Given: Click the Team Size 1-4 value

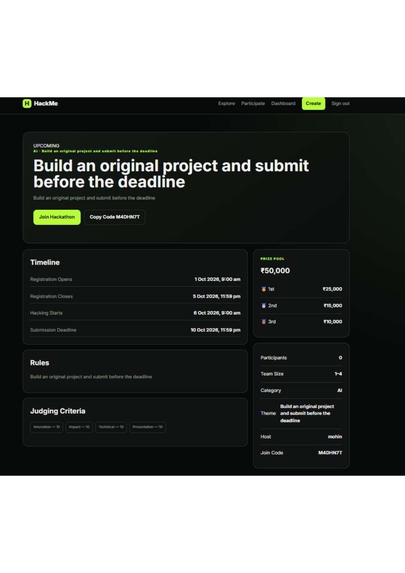Looking at the screenshot, I should pyautogui.click(x=338, y=374).
